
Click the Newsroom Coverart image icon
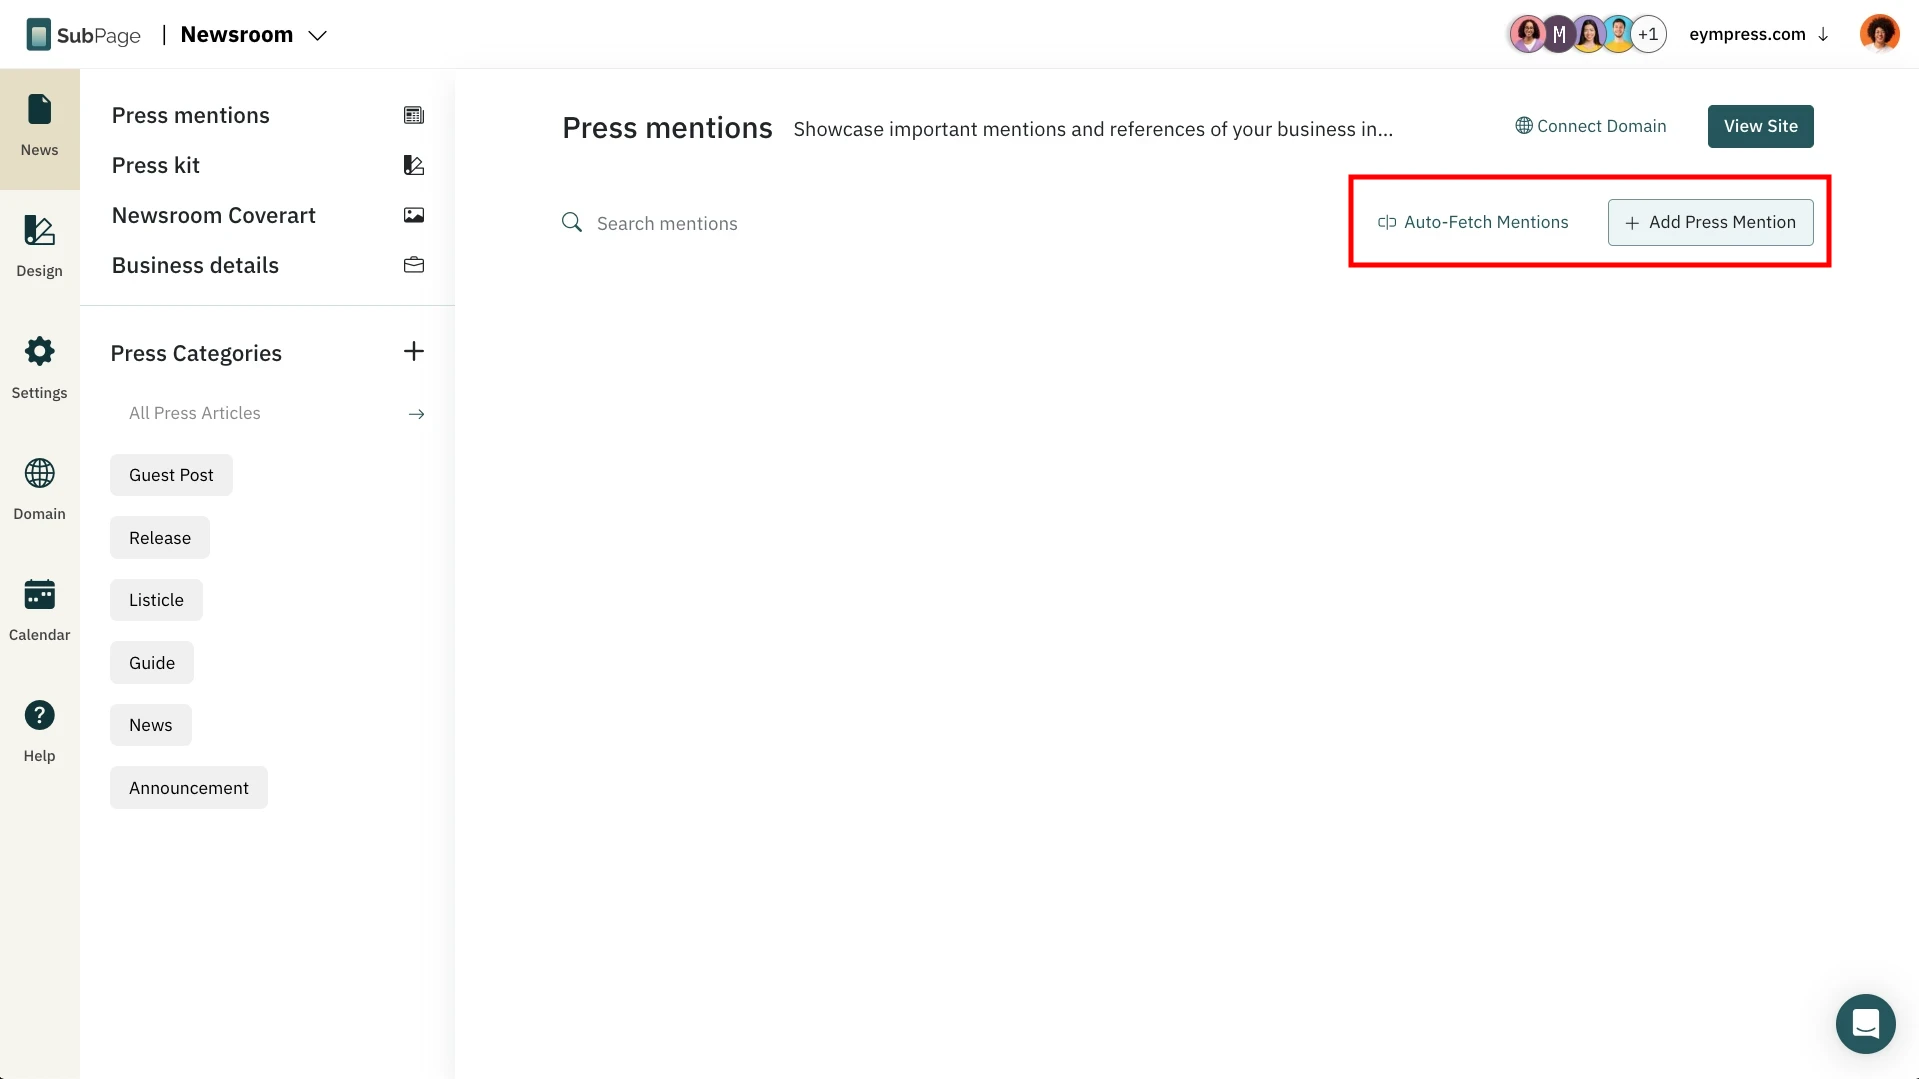click(414, 215)
